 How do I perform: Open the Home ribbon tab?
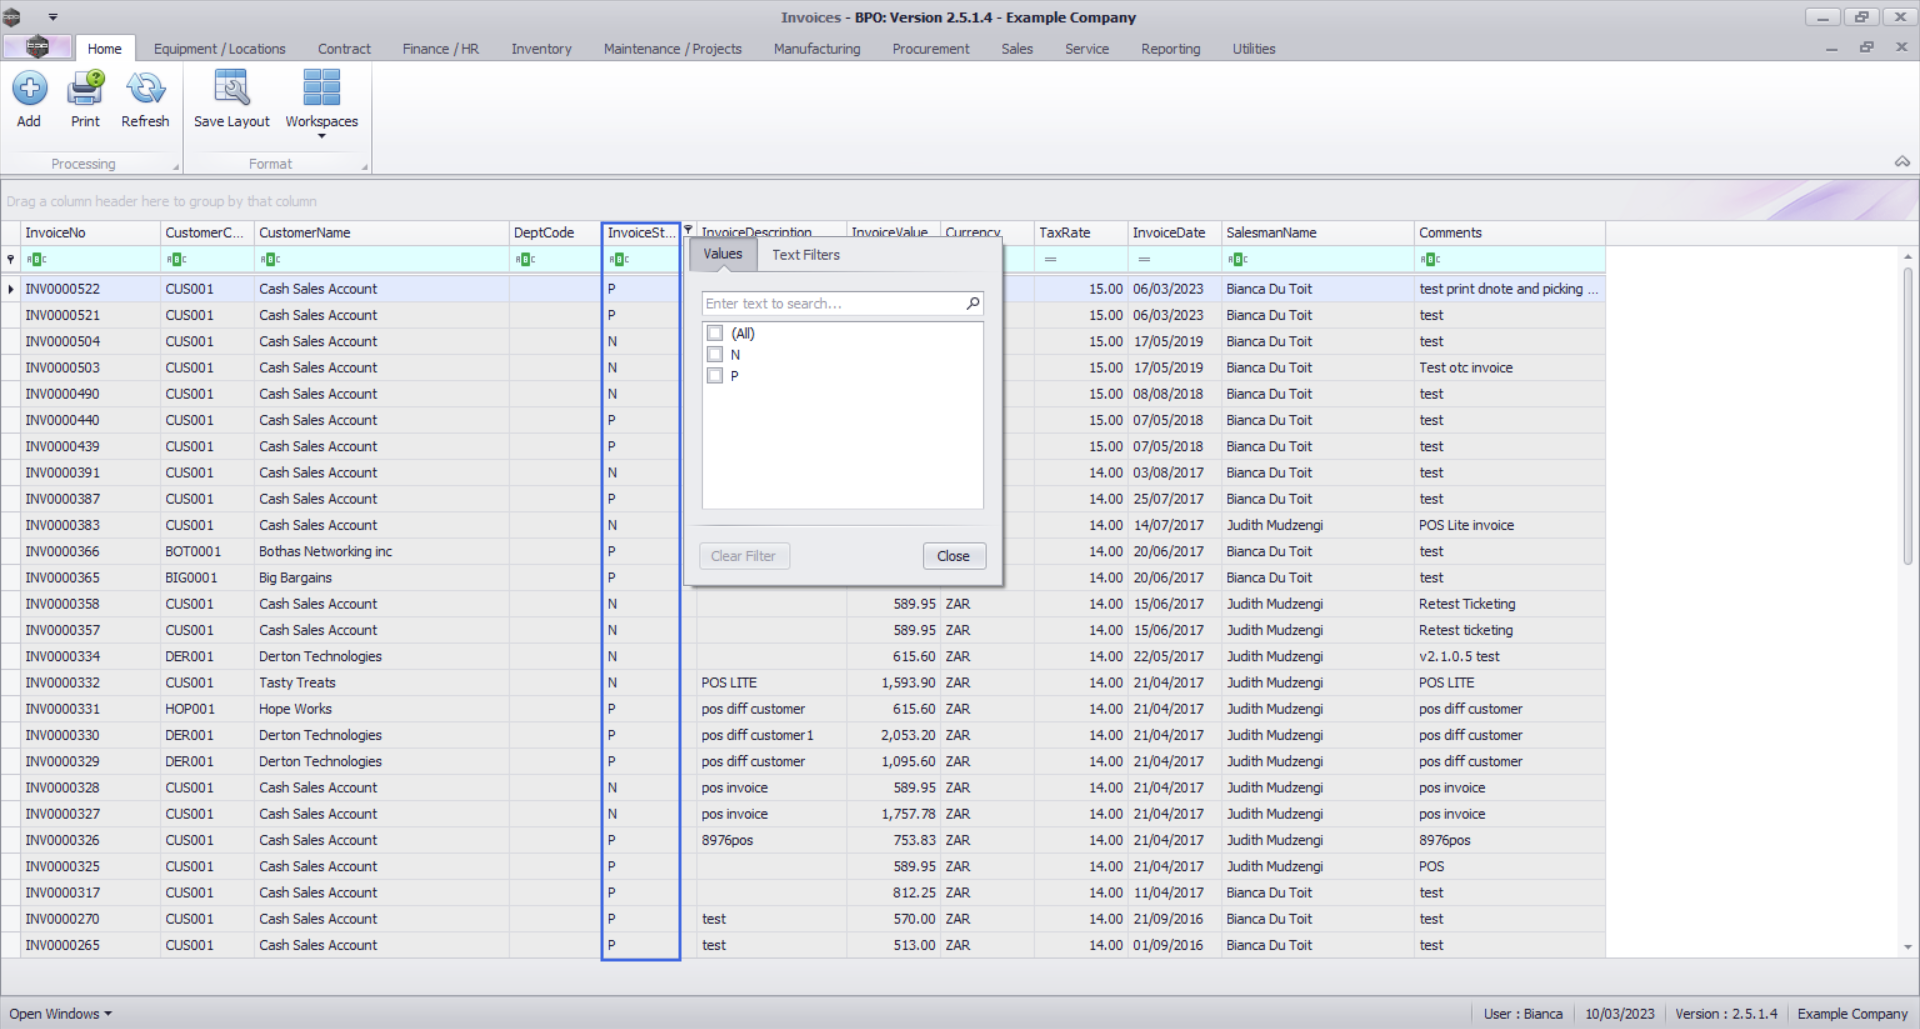(x=104, y=48)
